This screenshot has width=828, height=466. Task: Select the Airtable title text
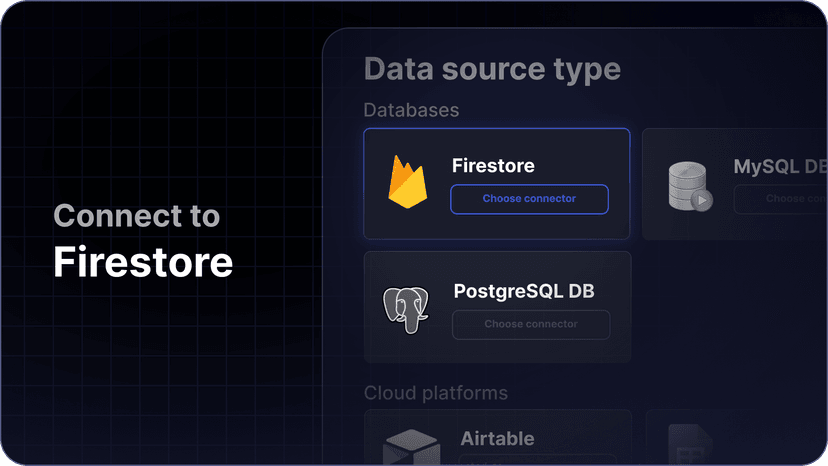click(497, 438)
